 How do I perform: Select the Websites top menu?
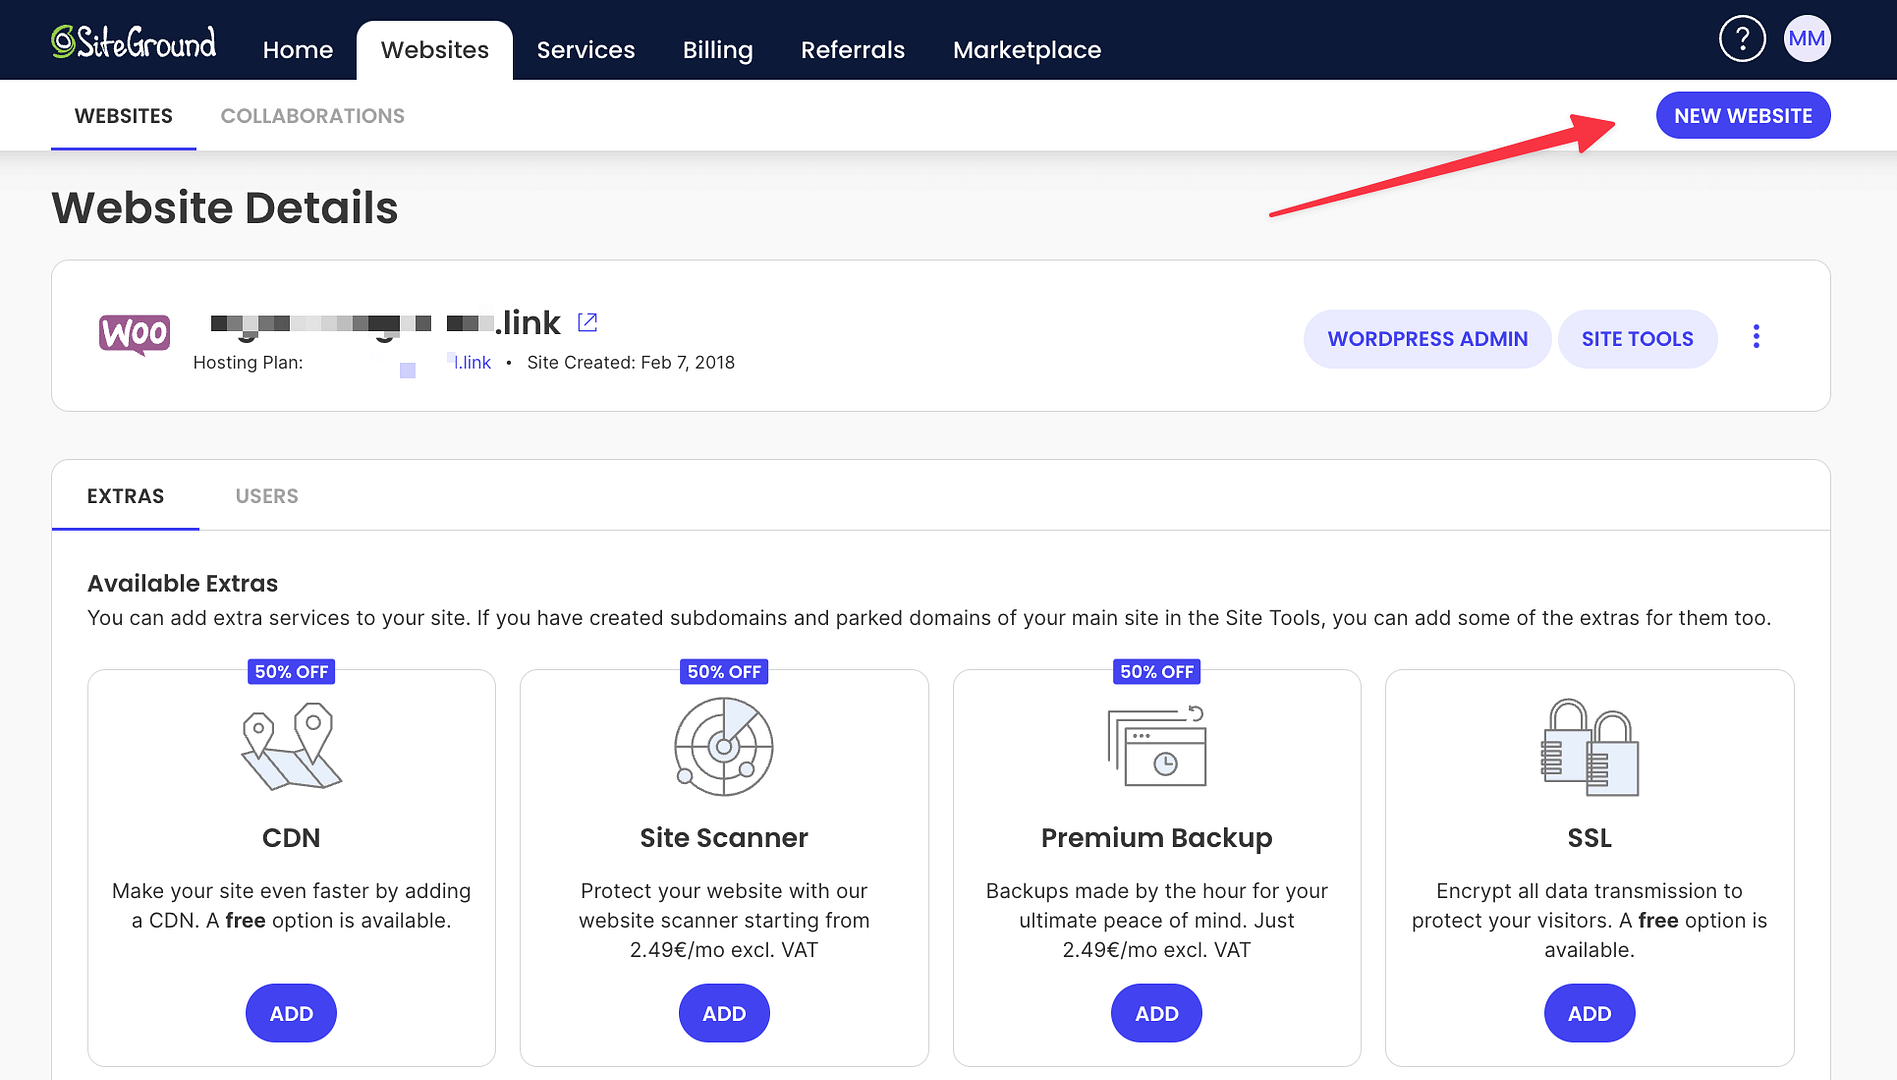[x=435, y=50]
